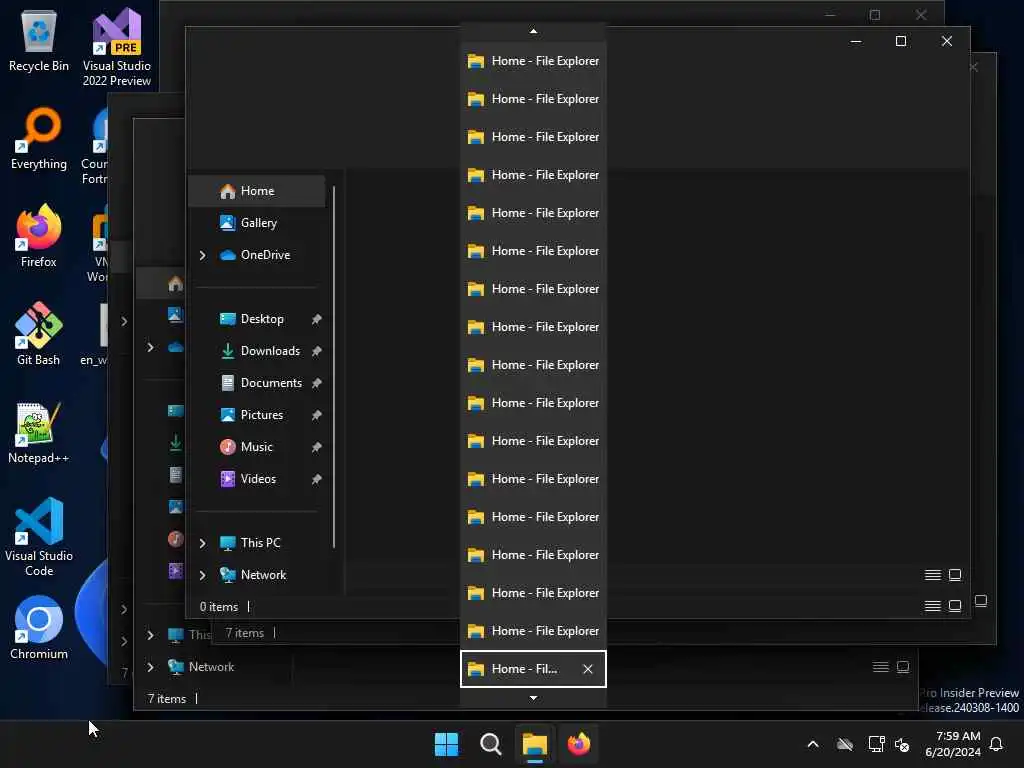The height and width of the screenshot is (768, 1024).
Task: Launch Notepad++ from the desktop
Action: click(39, 432)
